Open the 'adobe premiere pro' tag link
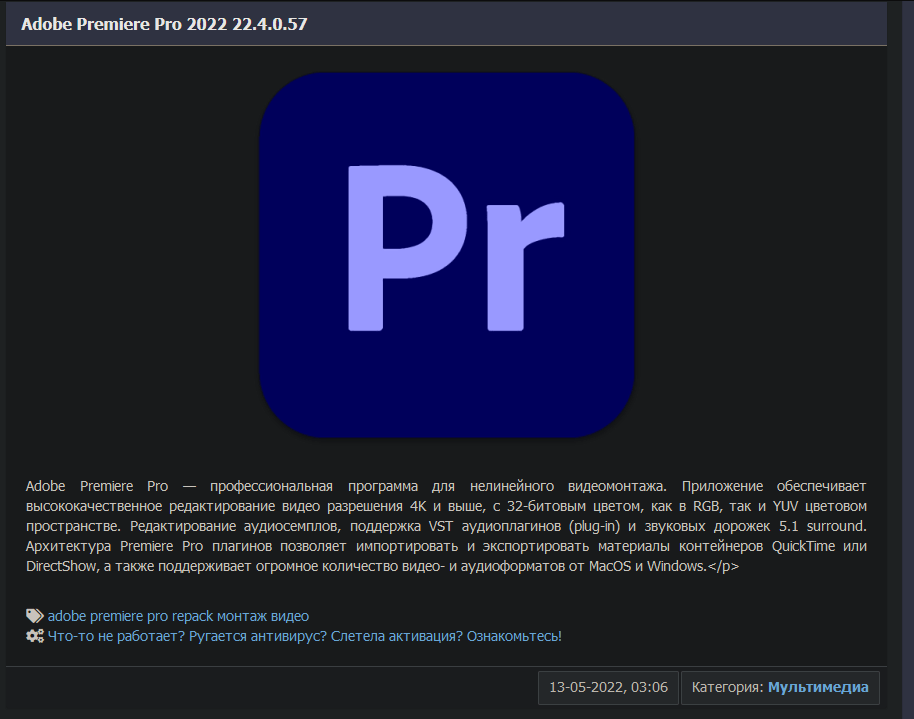The height and width of the screenshot is (719, 914). pyautogui.click(x=108, y=616)
